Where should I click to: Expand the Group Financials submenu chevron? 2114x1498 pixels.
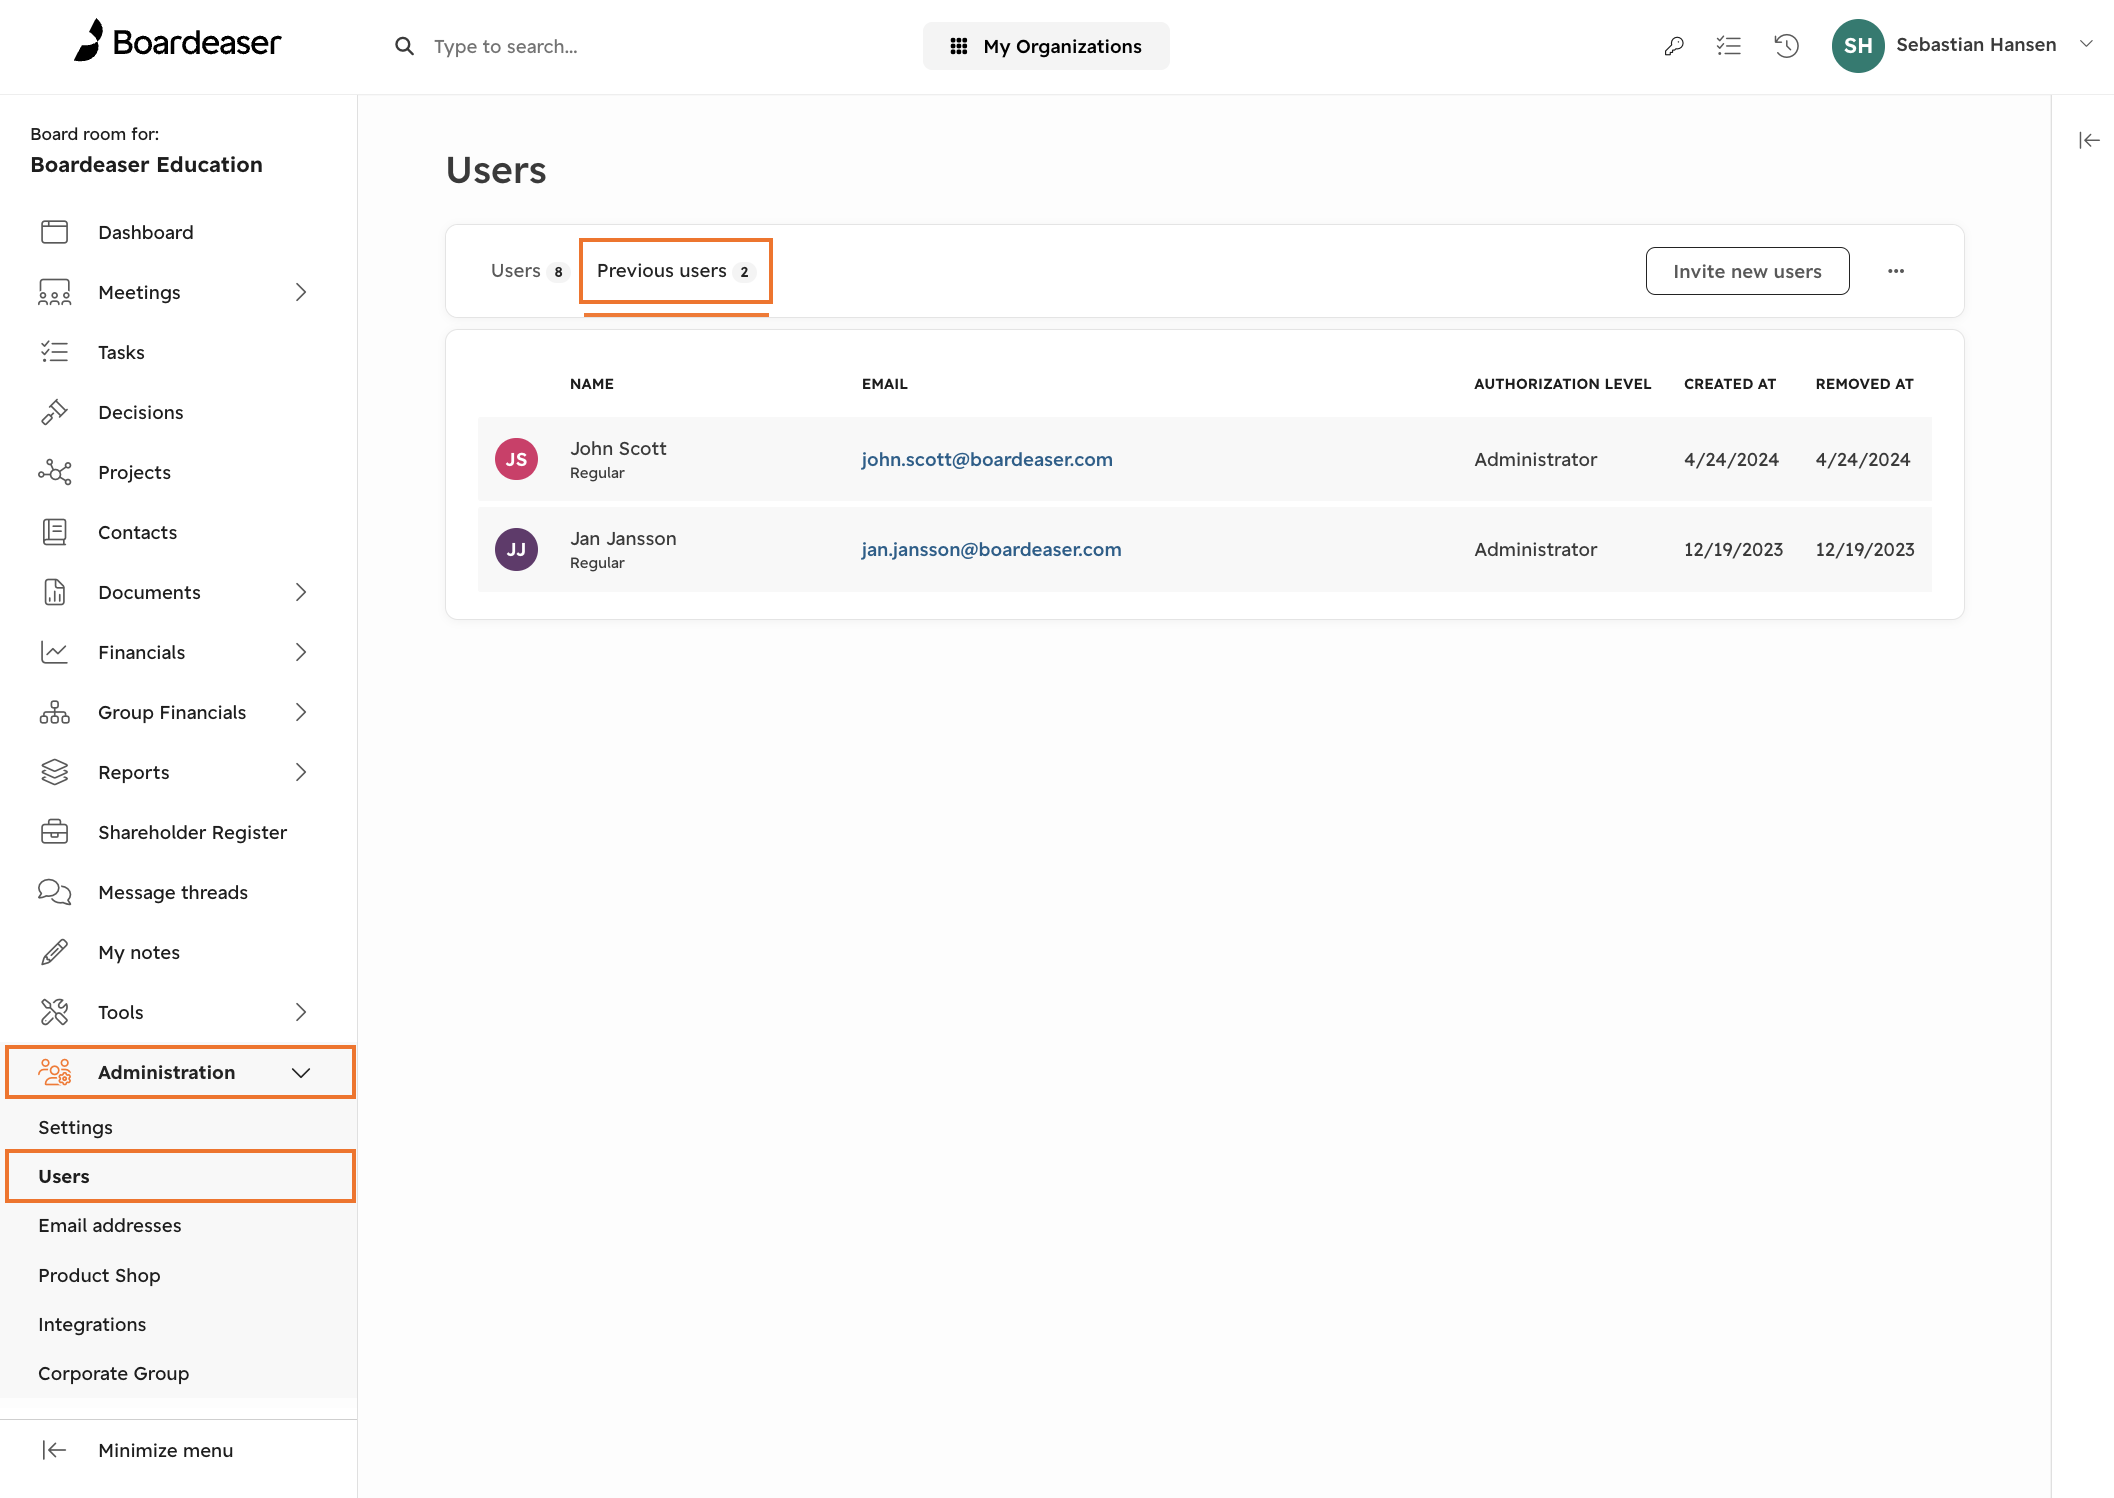click(301, 712)
